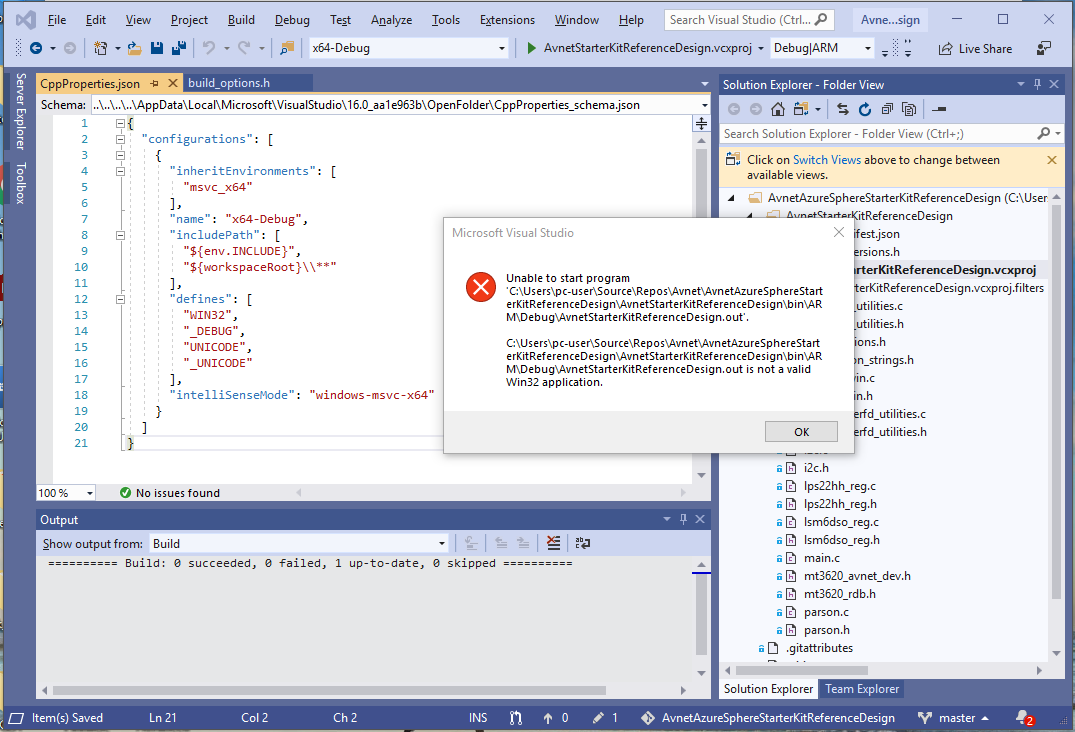
Task: Click the Open File toolbar icon
Action: [x=137, y=48]
